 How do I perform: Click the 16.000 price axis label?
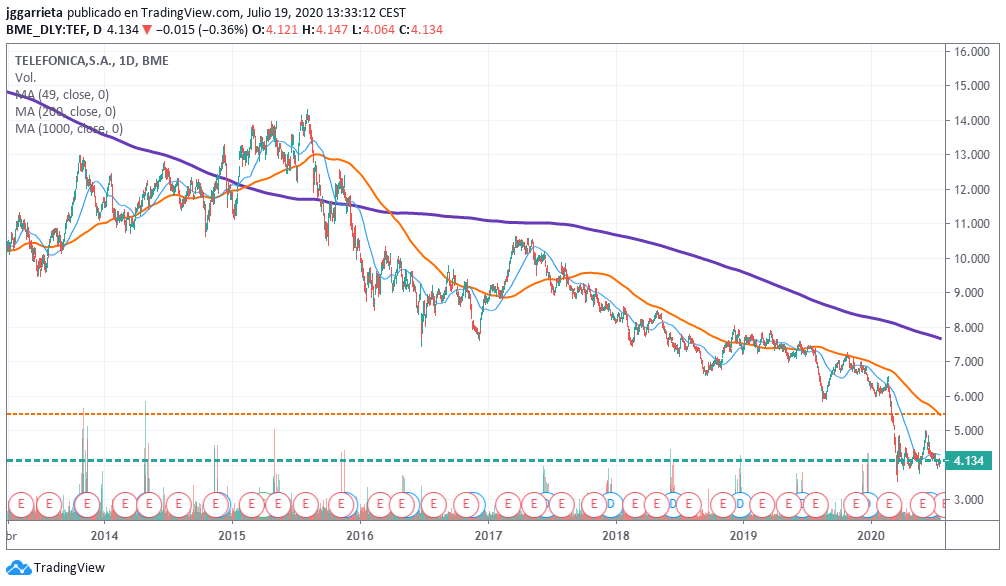[971, 51]
